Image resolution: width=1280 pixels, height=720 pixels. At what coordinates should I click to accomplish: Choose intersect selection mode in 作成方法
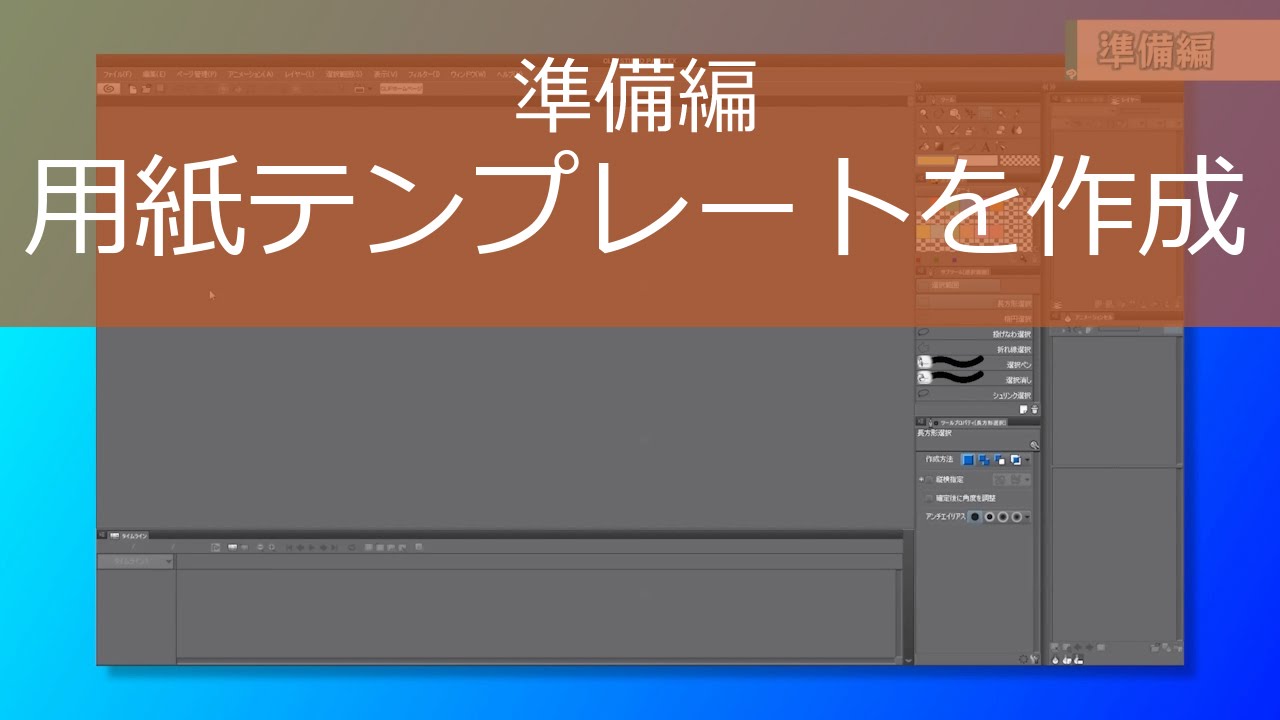coord(1015,460)
